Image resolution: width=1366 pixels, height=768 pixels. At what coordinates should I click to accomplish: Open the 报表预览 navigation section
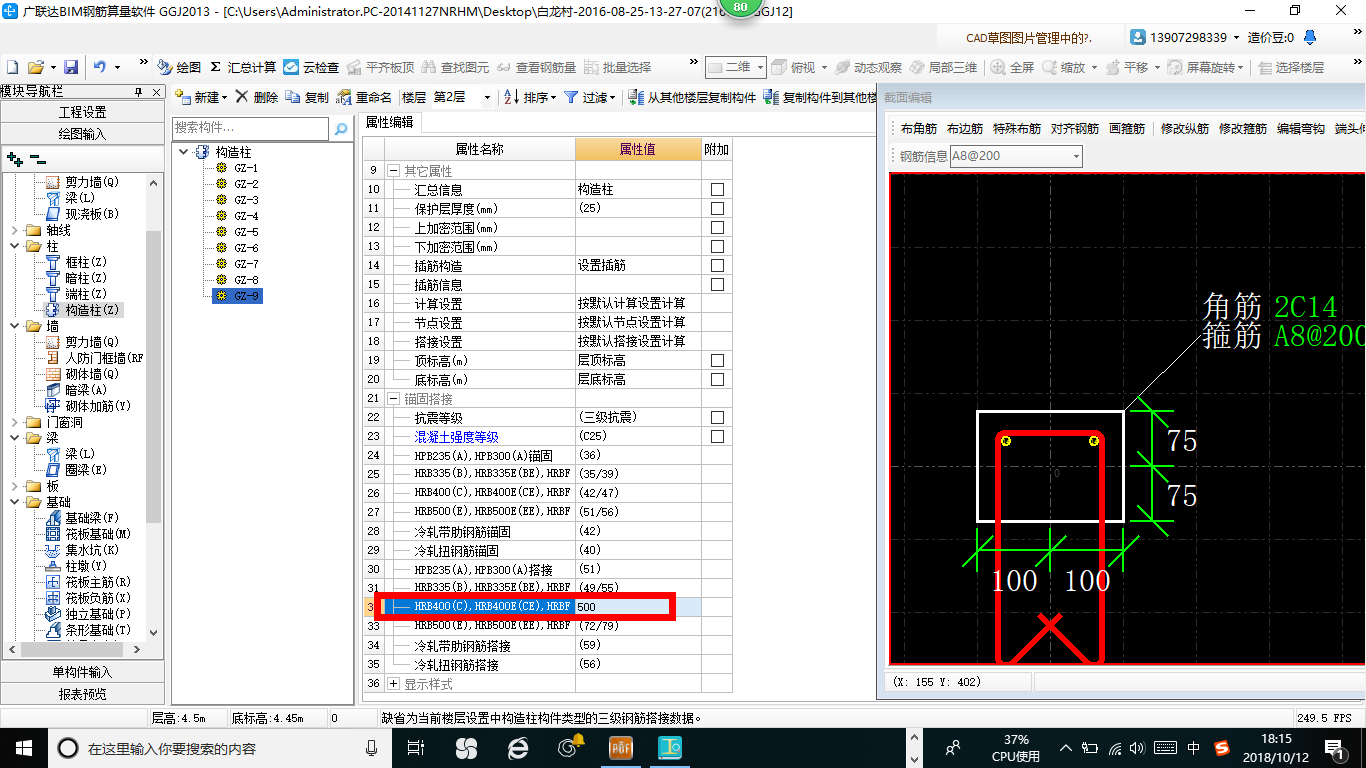click(x=82, y=693)
